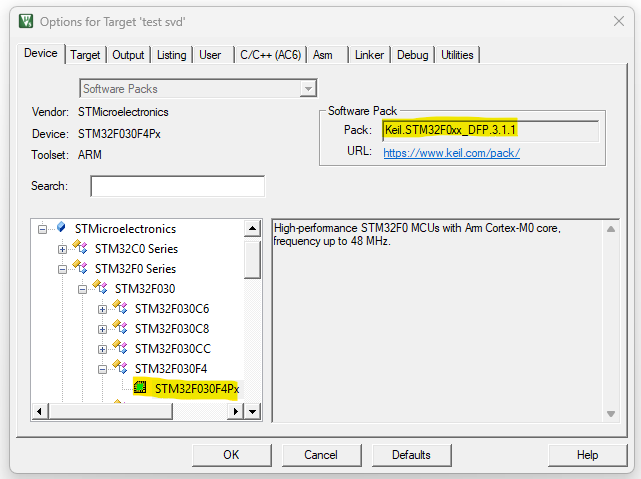Click the STMicroelectronics vendor diamond icon
Viewport: 641px width, 479px height.
(61, 227)
